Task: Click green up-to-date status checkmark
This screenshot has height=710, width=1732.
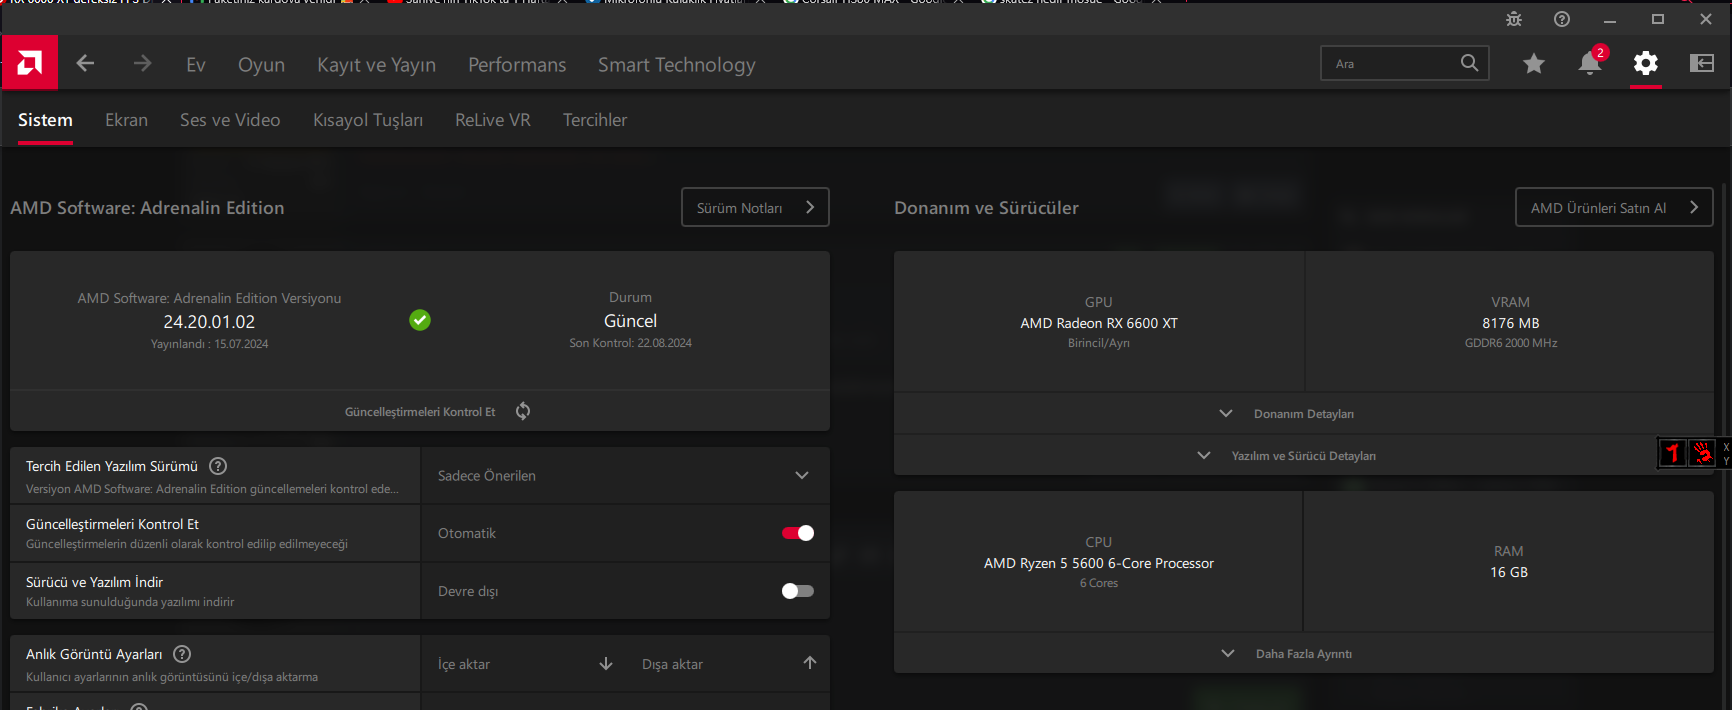Action: pyautogui.click(x=420, y=320)
